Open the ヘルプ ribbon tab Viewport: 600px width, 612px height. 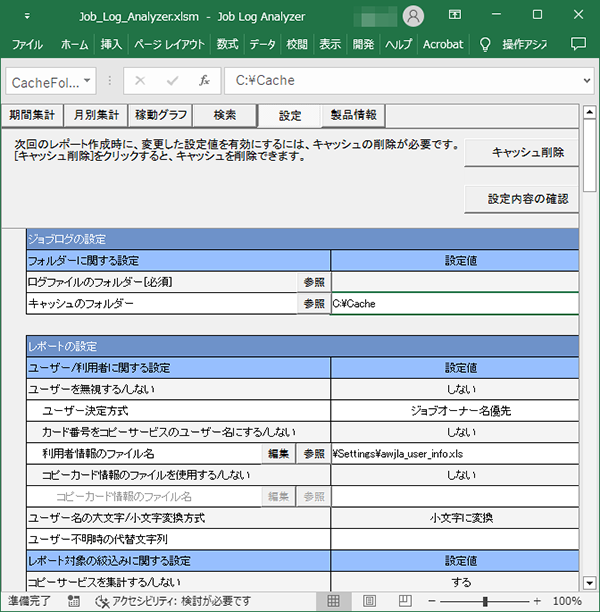click(x=398, y=44)
